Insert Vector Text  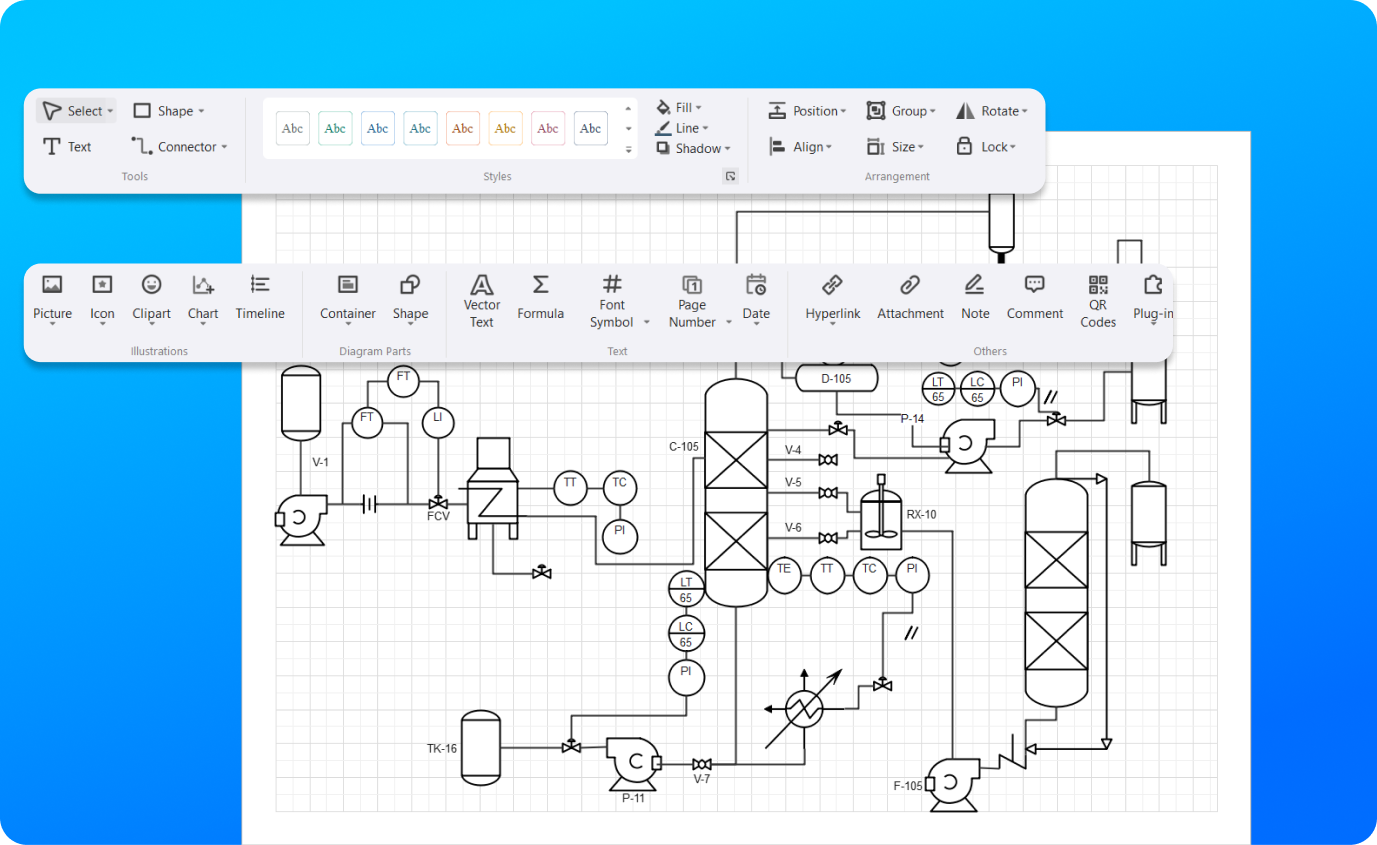tap(482, 302)
